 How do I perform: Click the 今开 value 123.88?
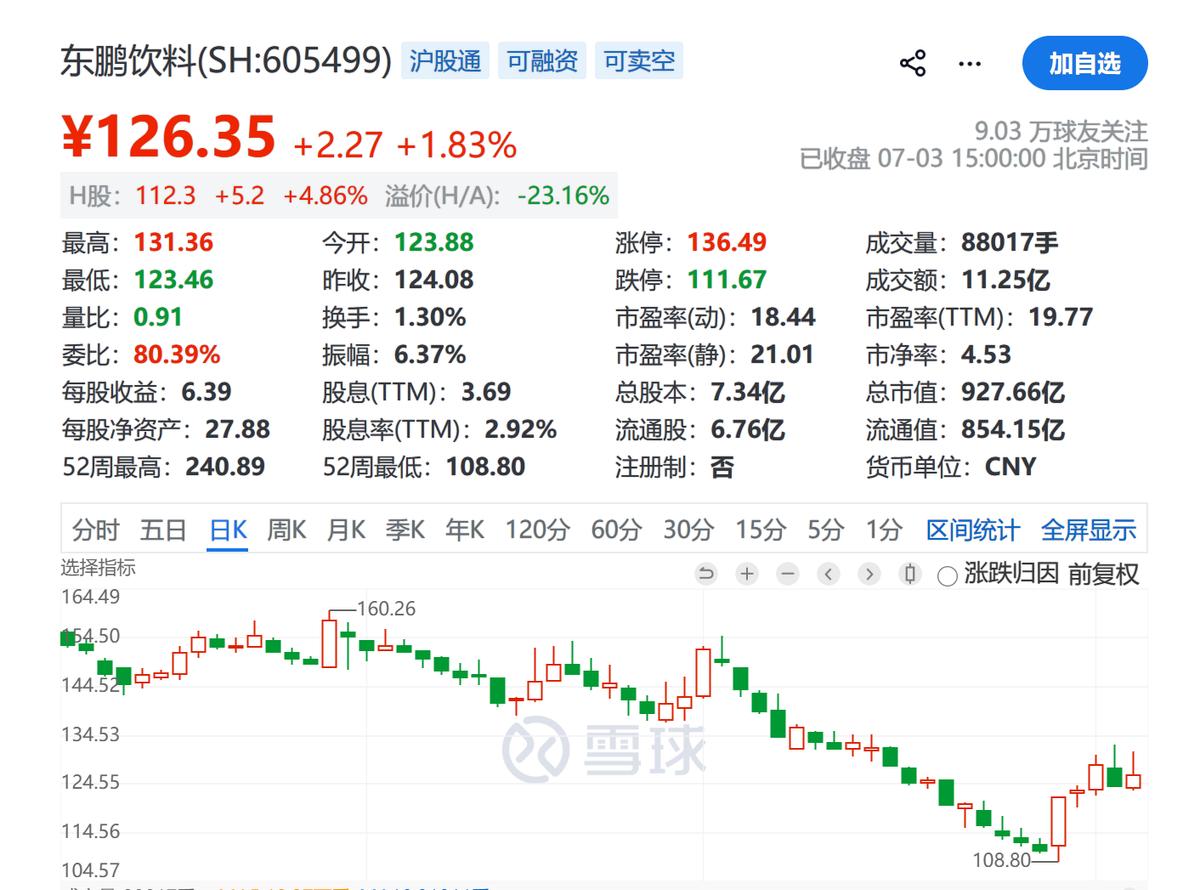point(434,242)
